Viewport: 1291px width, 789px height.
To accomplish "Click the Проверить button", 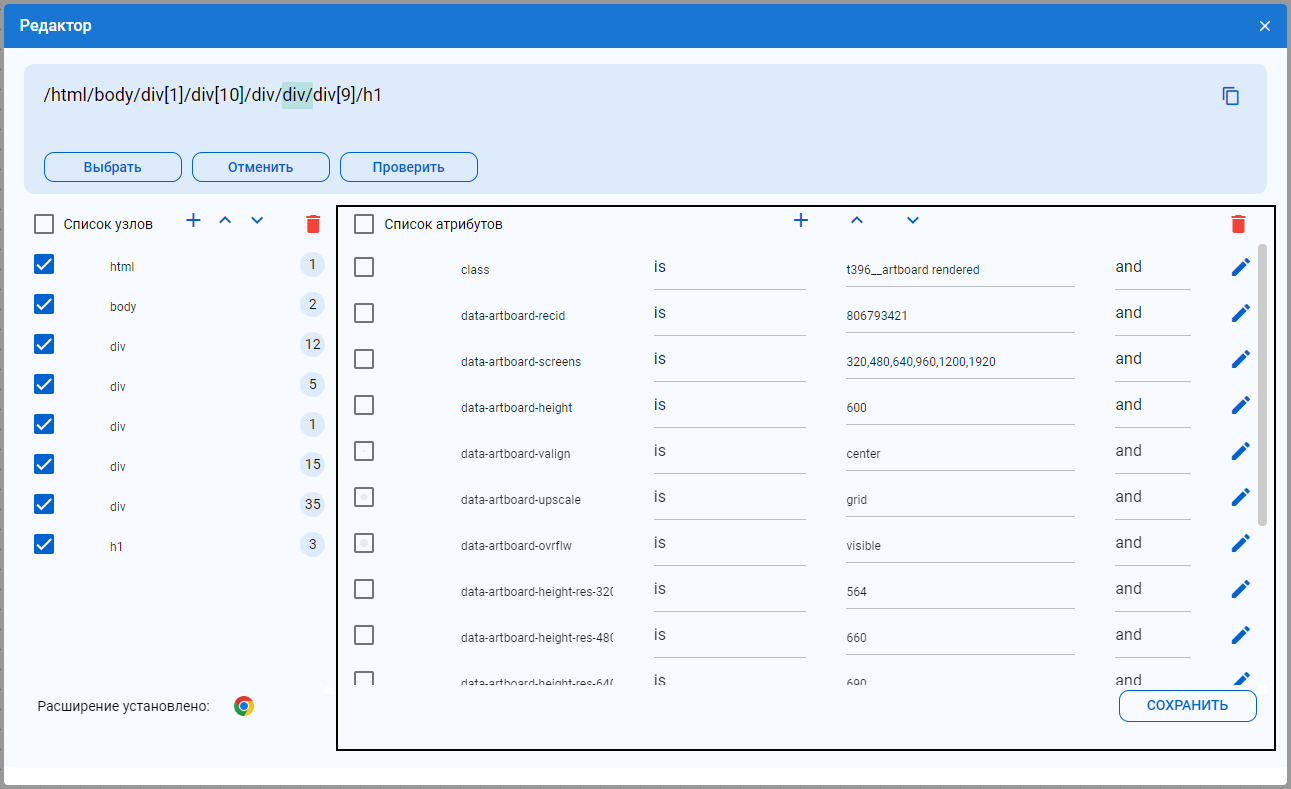I will pyautogui.click(x=409, y=167).
